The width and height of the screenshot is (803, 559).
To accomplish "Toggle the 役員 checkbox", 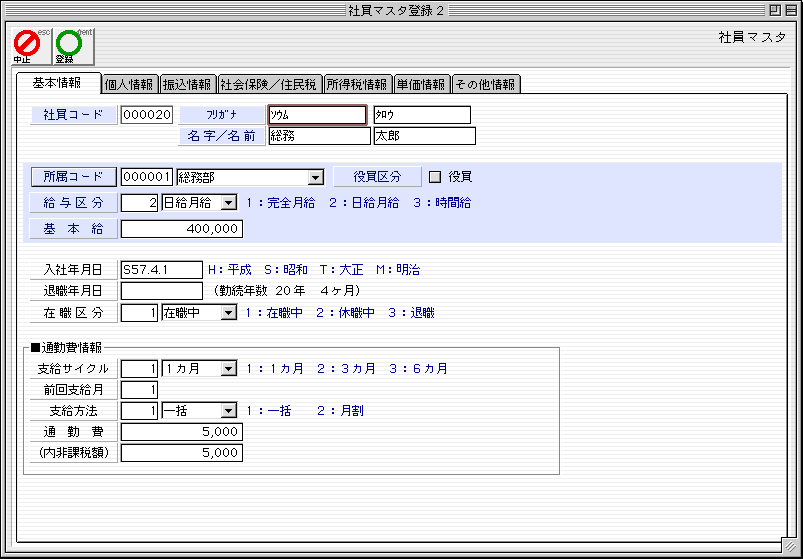I will pyautogui.click(x=435, y=177).
